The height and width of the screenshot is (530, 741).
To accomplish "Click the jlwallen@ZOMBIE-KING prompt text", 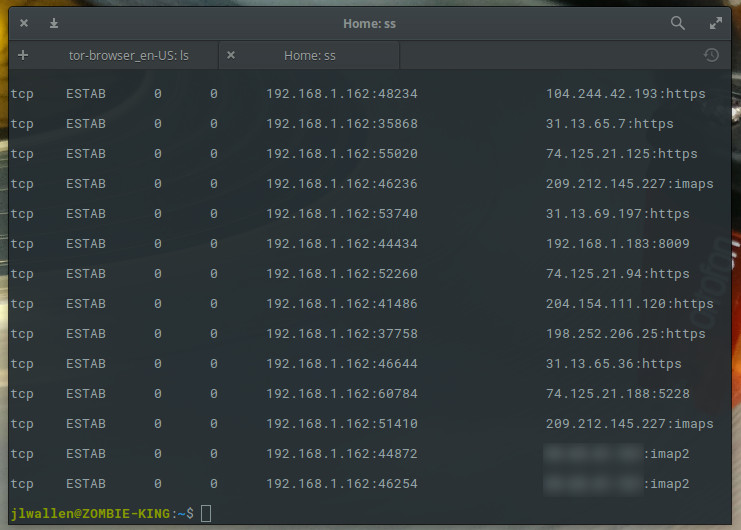I will coord(90,513).
